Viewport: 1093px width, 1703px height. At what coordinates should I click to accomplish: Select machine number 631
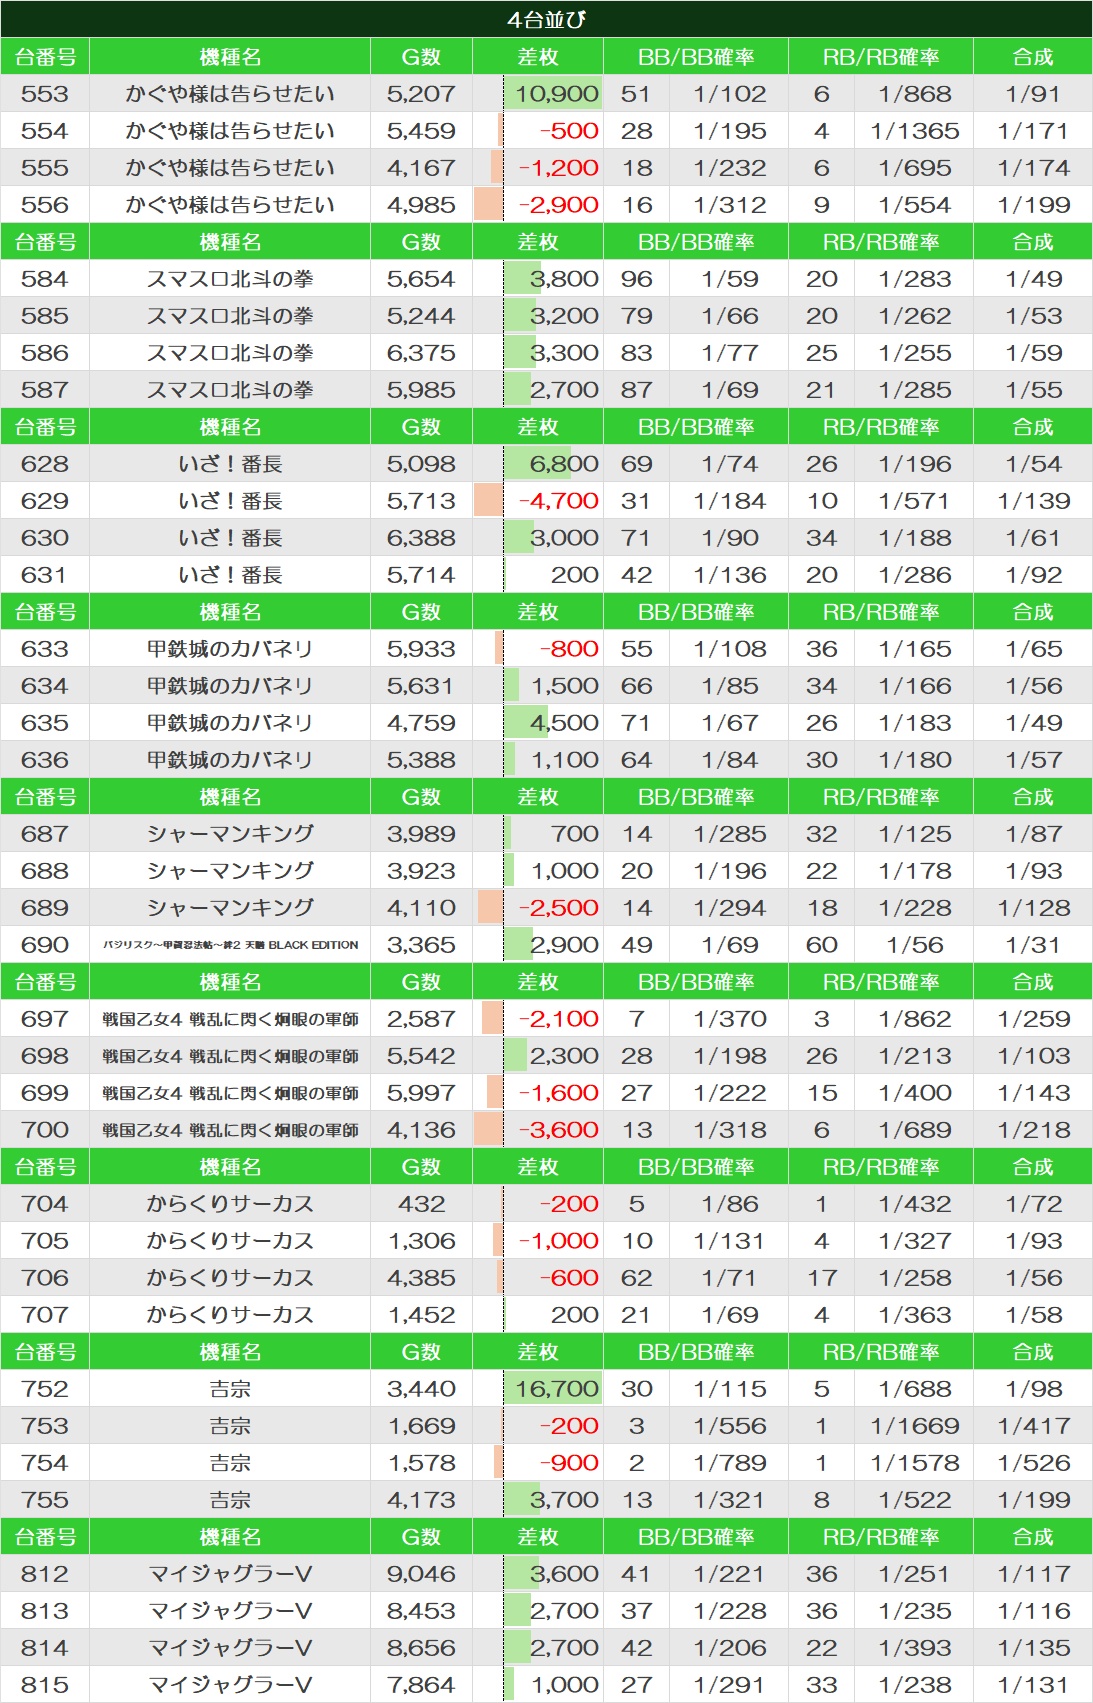point(45,575)
